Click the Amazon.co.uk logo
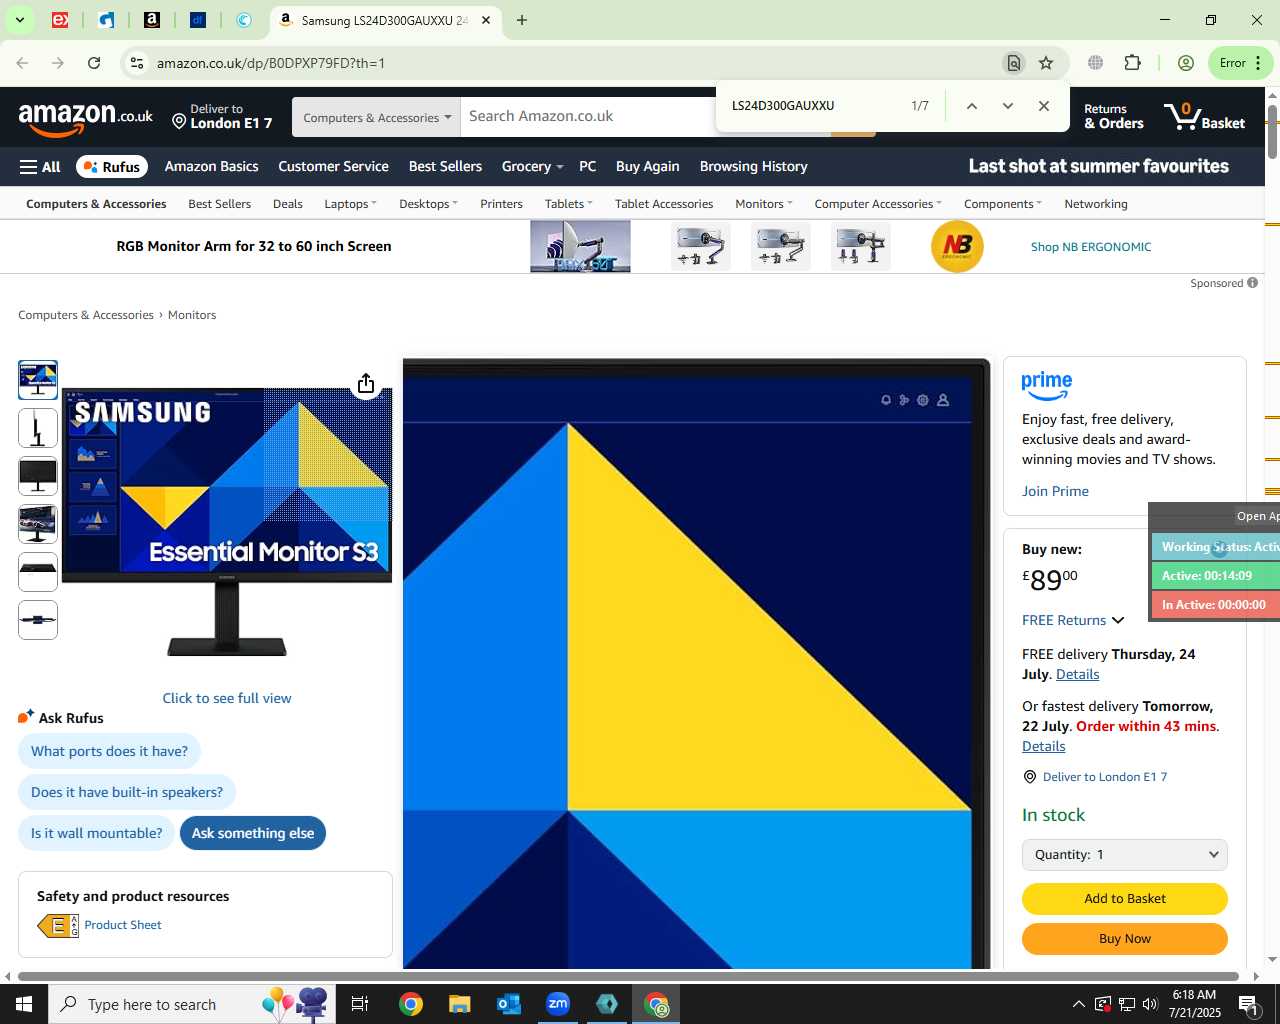The image size is (1280, 1024). pyautogui.click(x=86, y=118)
